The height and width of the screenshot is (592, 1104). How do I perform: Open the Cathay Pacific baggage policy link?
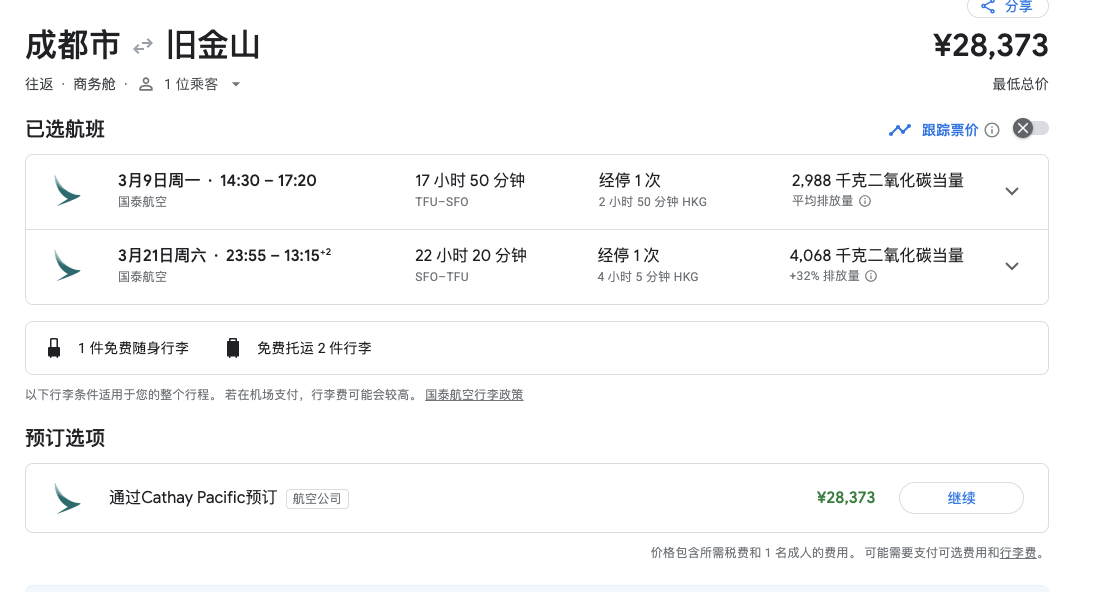(x=474, y=395)
